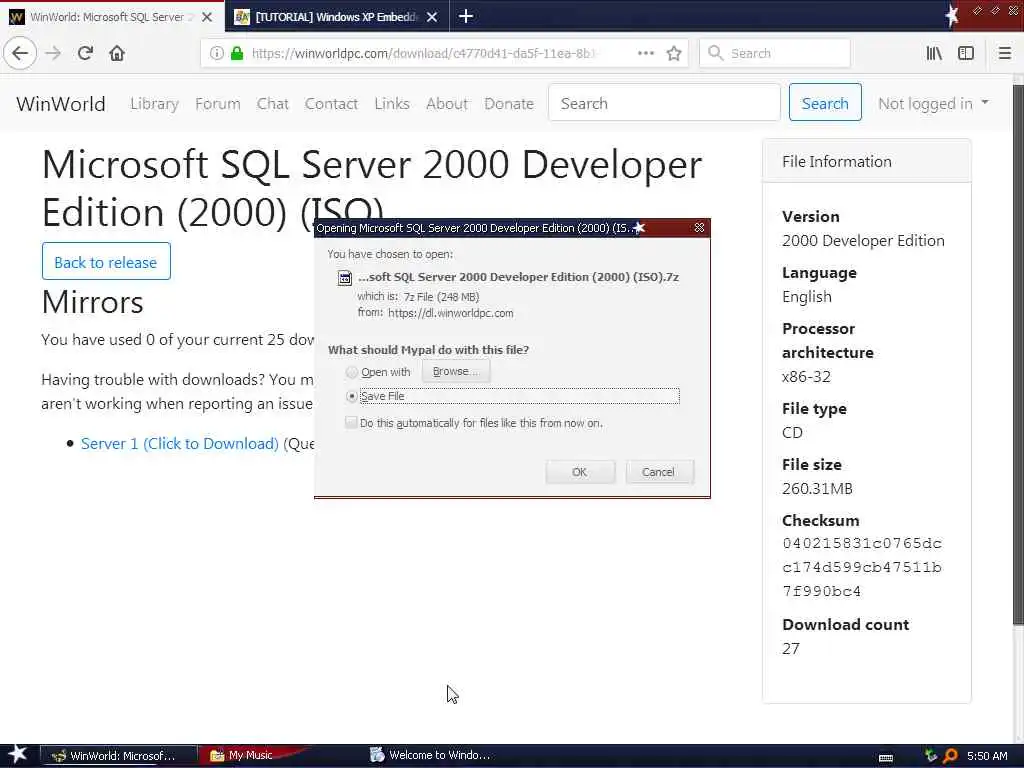1024x768 pixels.
Task: Close the WinWorld tab
Action: (x=207, y=17)
